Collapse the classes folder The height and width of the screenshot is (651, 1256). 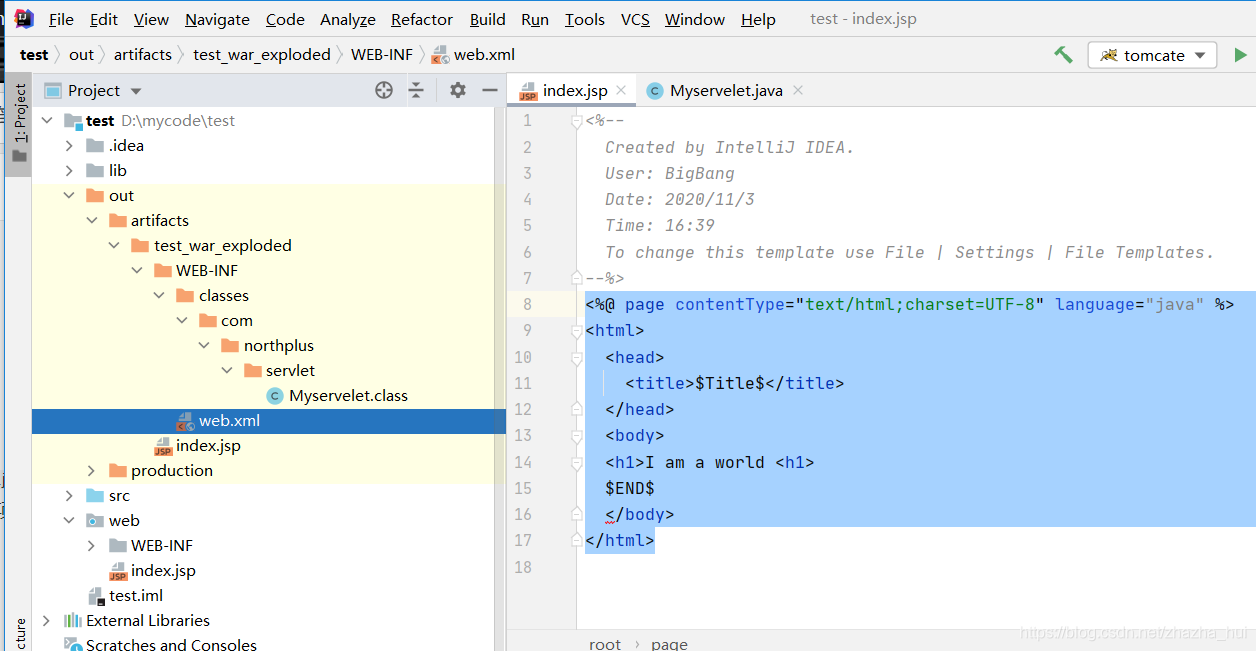pyautogui.click(x=159, y=296)
